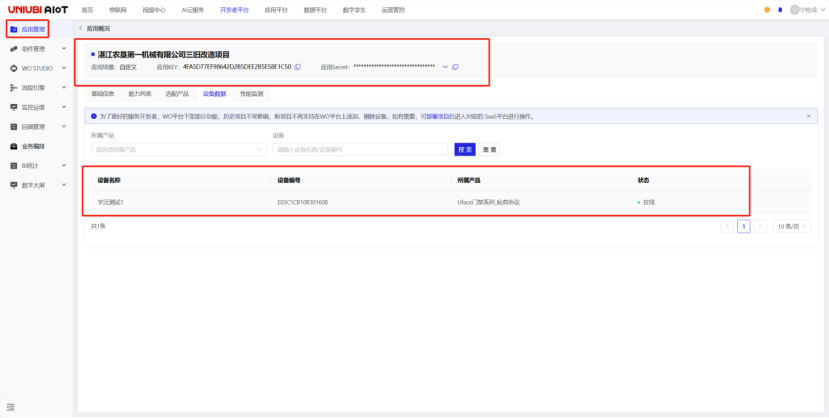Open the 所属产品 dropdown filter
Image resolution: width=829 pixels, height=418 pixels.
[x=177, y=150]
